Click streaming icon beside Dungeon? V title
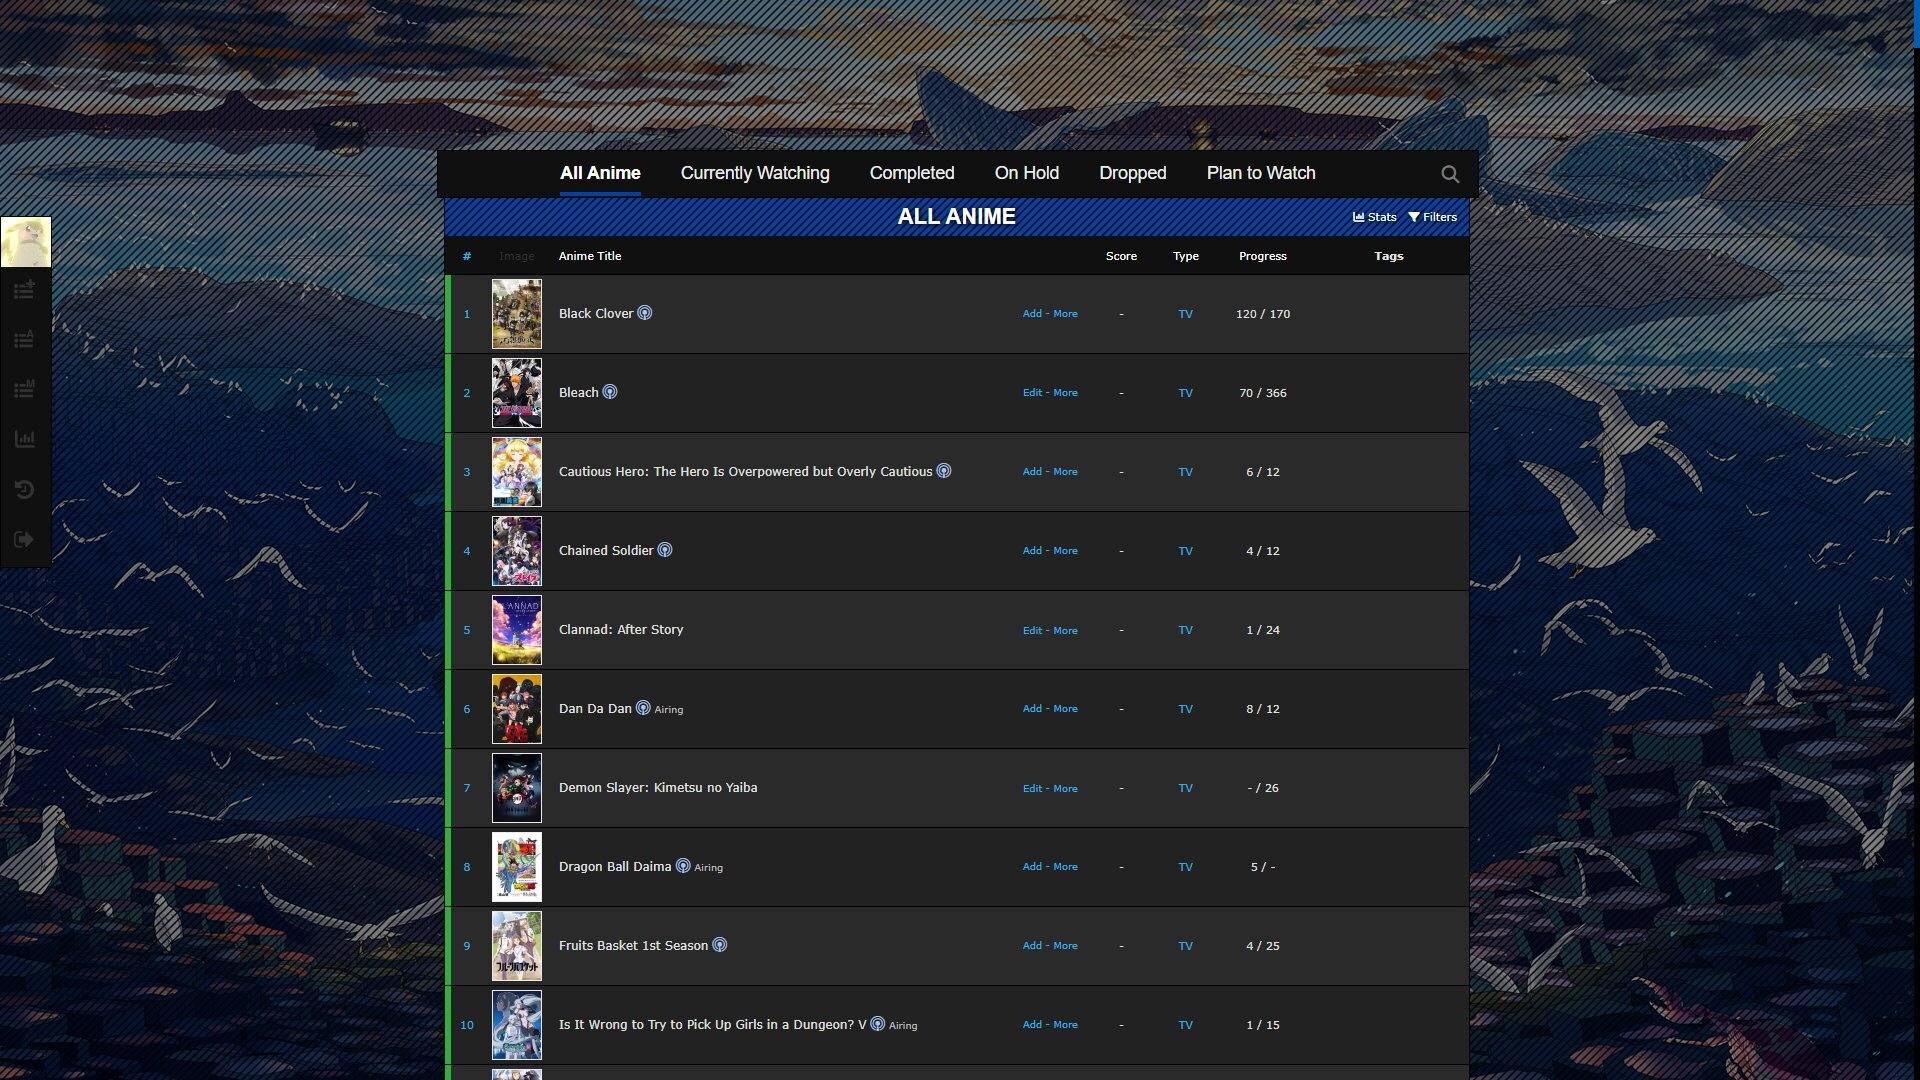 [x=878, y=1024]
